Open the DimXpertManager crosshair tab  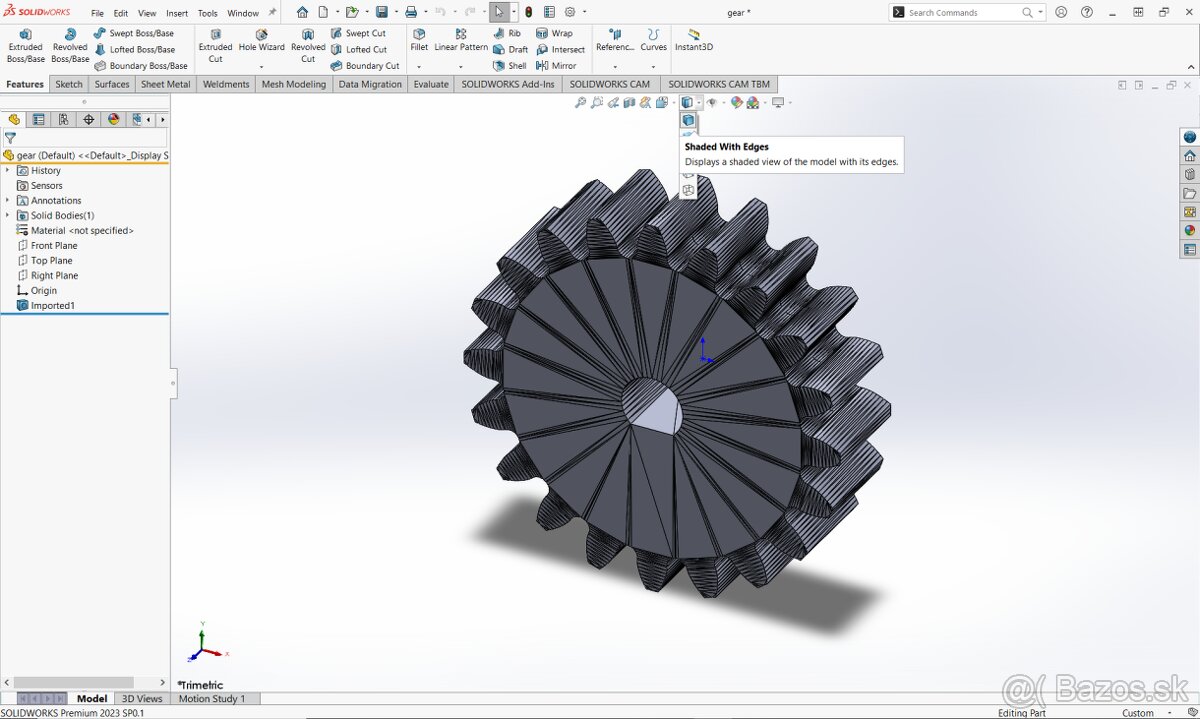point(88,119)
